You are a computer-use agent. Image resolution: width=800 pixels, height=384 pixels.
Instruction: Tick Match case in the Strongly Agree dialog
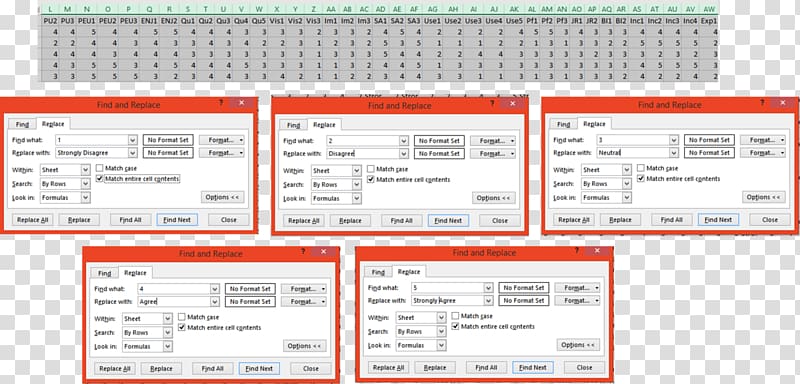(x=456, y=316)
